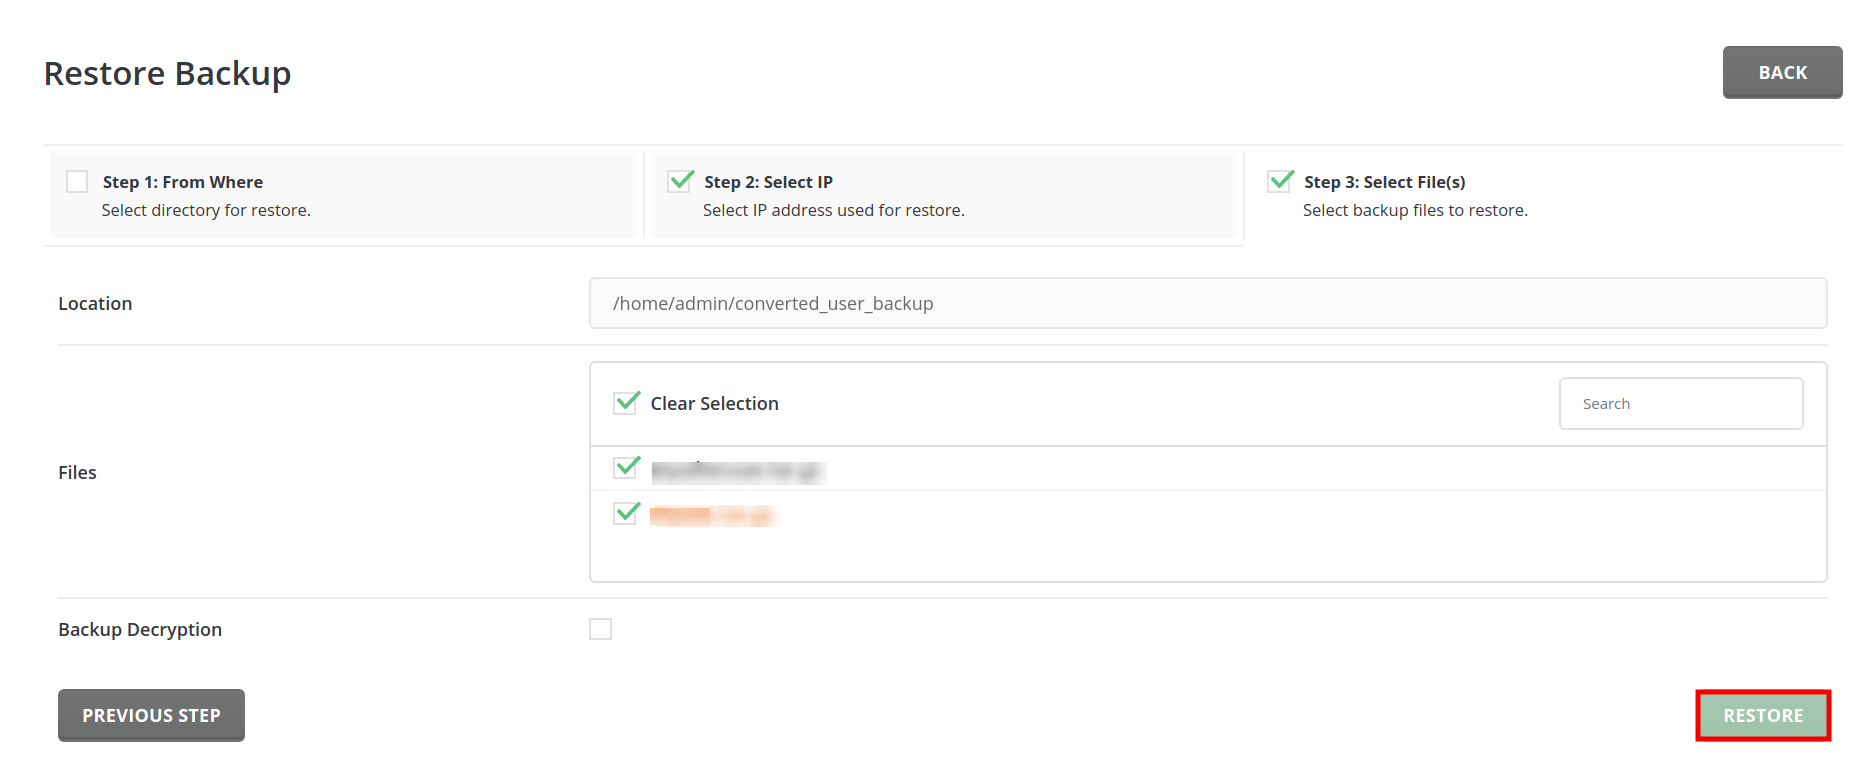Viewport: 1865px width, 757px height.
Task: Click the PREVIOUS STEP button
Action: (x=151, y=715)
